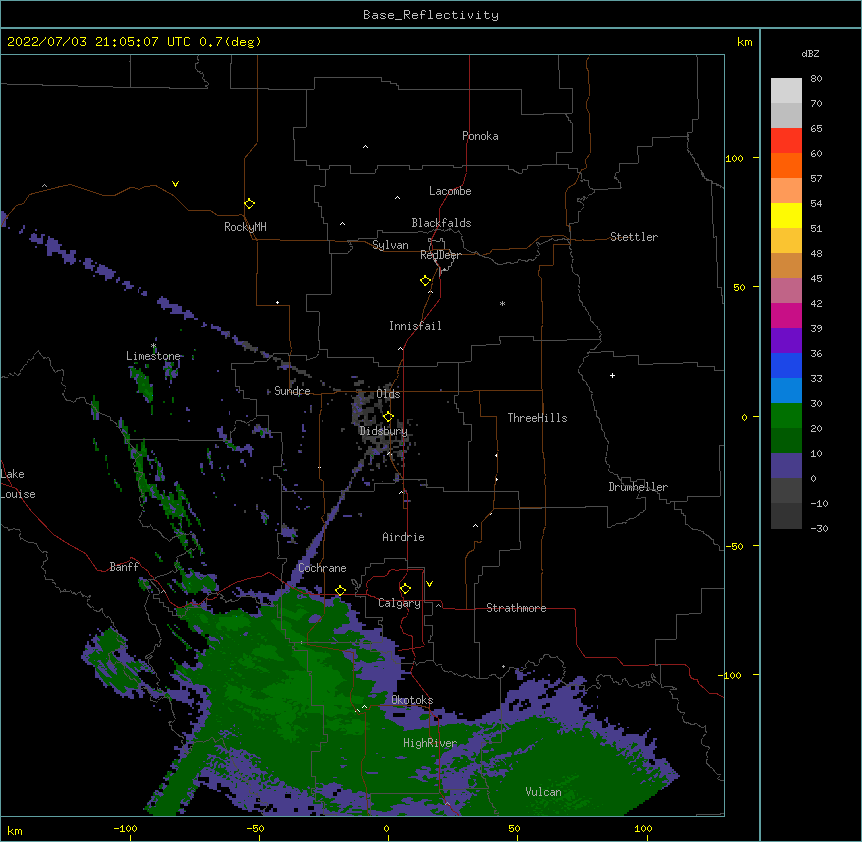Click the yellow marker below Cochrane label
Screen dimensions: 862x842
point(340,590)
